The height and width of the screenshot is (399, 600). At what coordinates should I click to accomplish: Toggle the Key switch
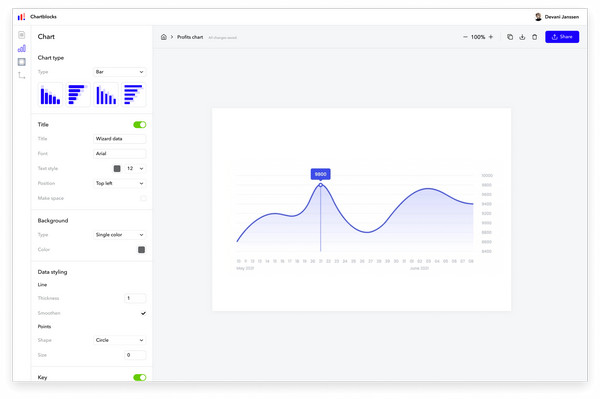point(140,378)
